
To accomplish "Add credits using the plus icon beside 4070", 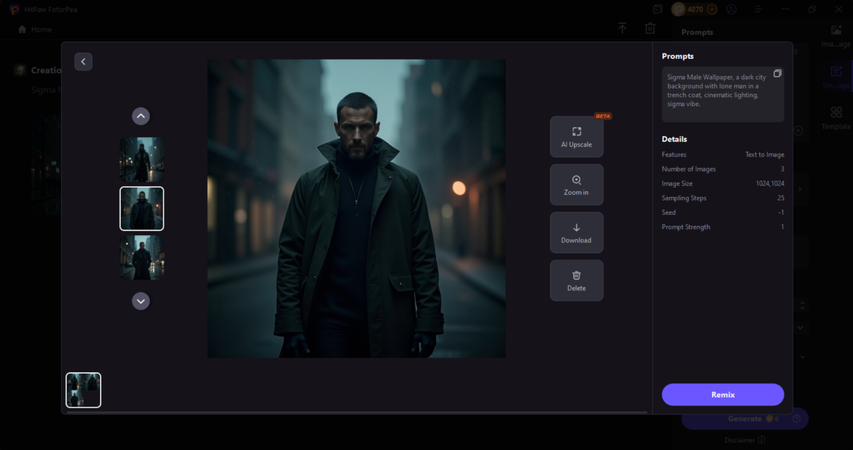I will pos(712,9).
